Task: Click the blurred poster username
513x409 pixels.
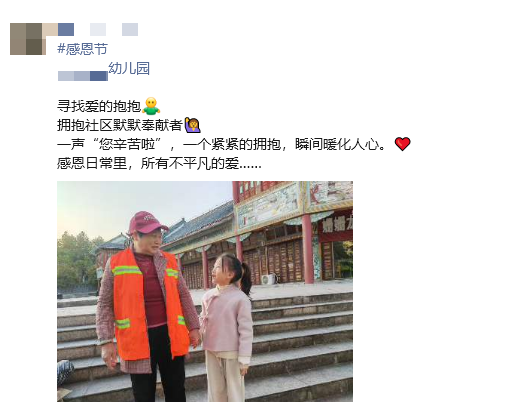Action: point(98,29)
